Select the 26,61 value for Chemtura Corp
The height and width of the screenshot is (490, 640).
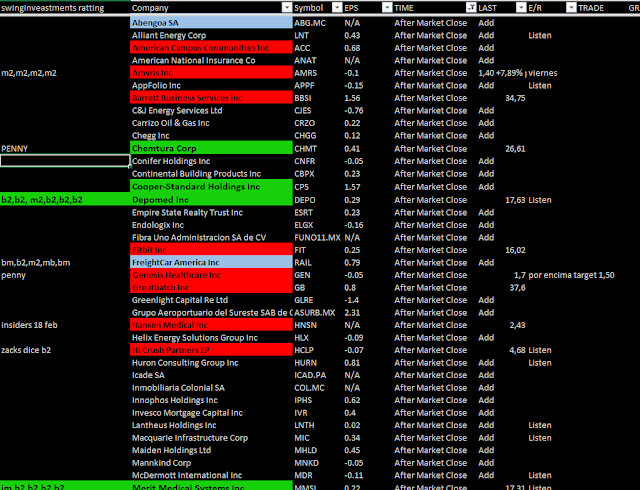(501, 149)
